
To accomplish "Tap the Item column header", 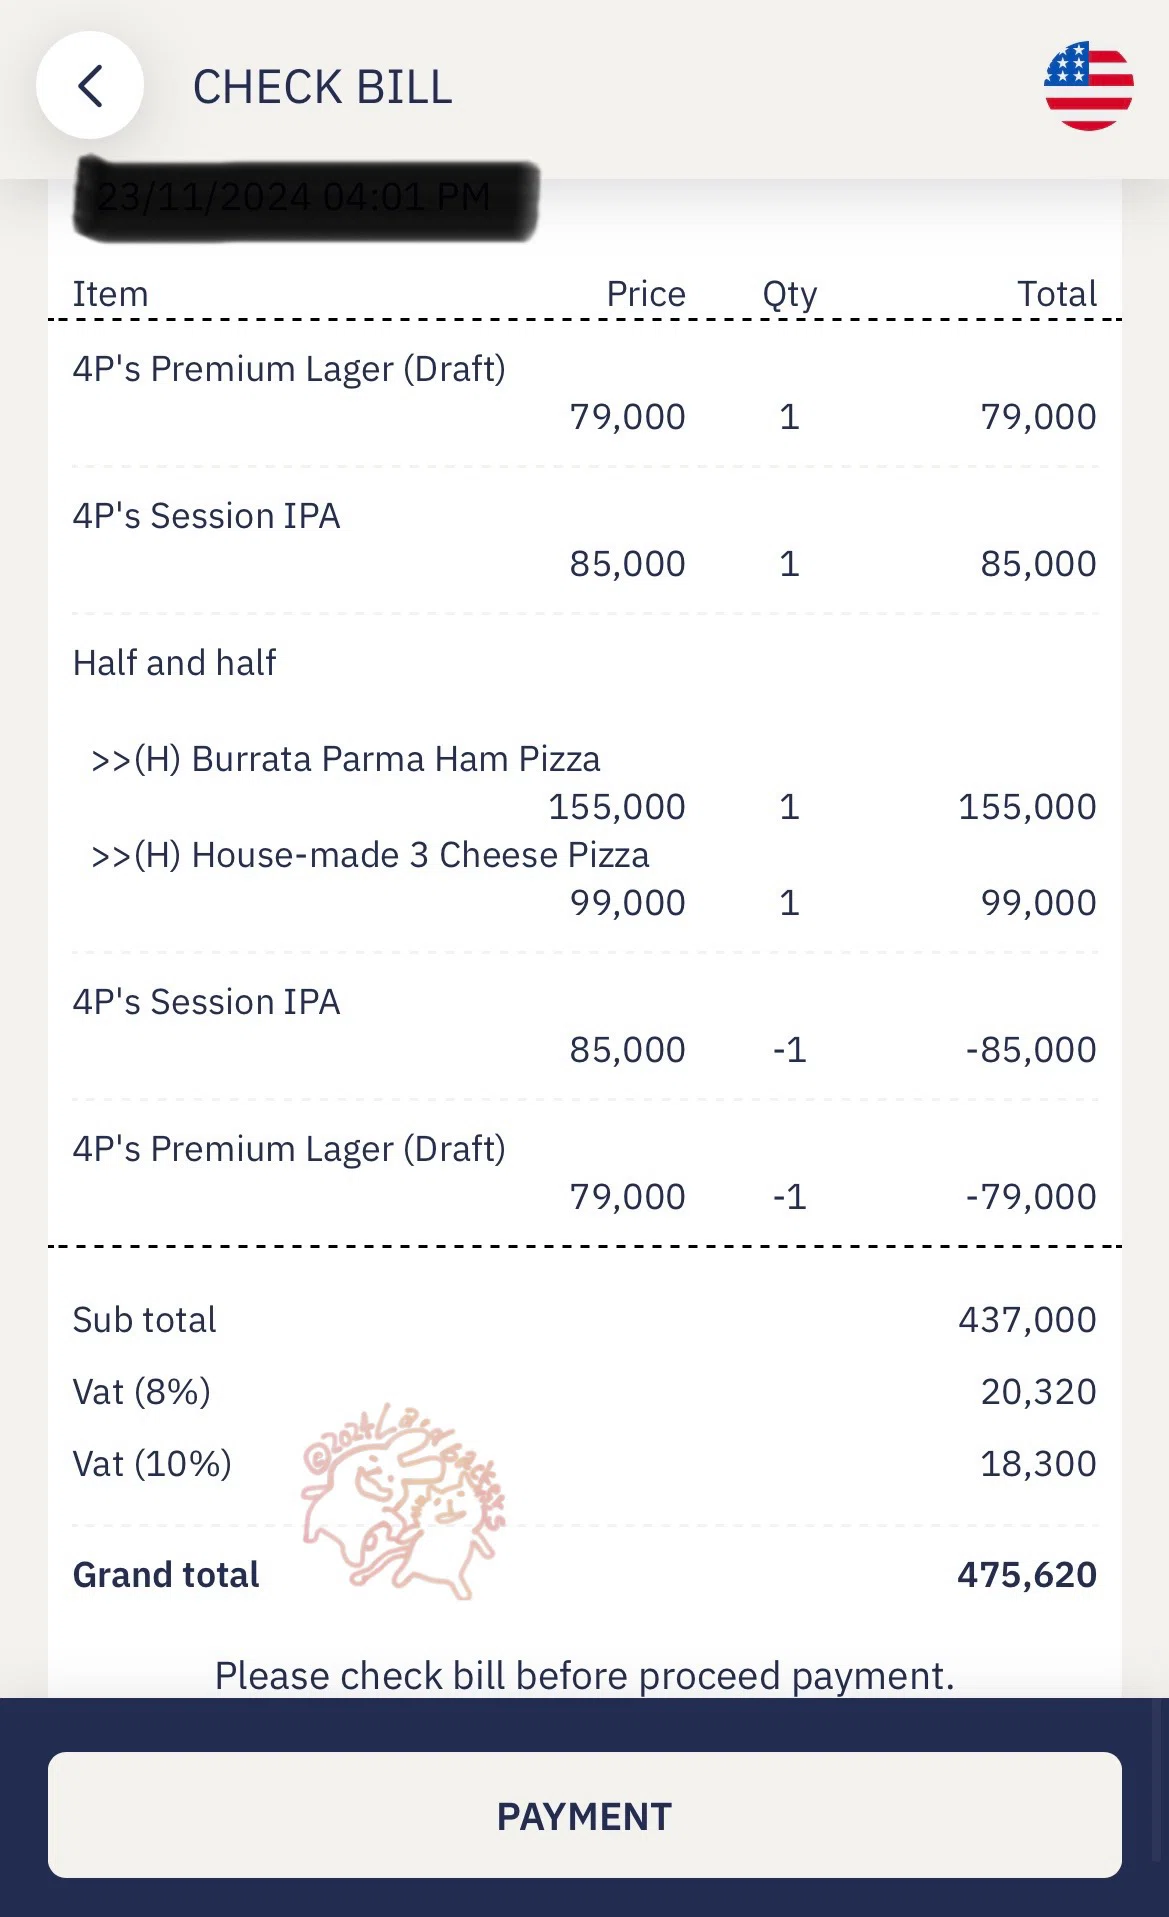I will [x=110, y=294].
